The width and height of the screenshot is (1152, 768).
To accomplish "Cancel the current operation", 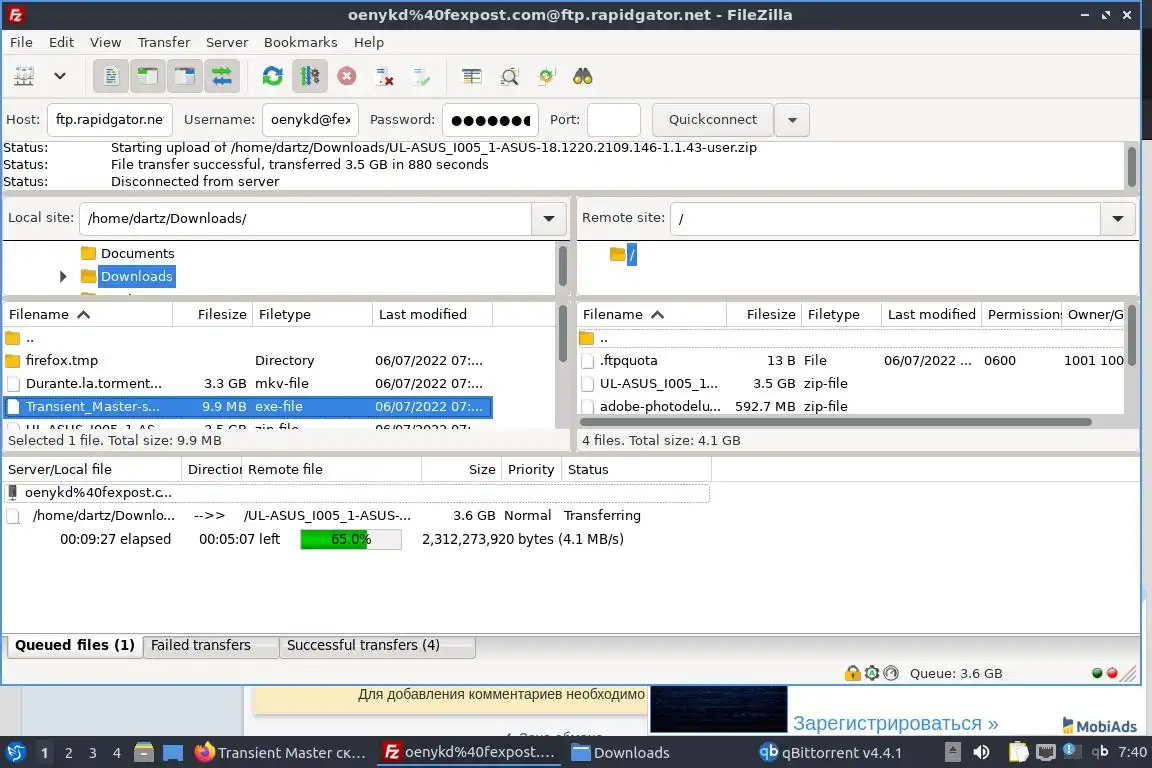I will tap(347, 76).
